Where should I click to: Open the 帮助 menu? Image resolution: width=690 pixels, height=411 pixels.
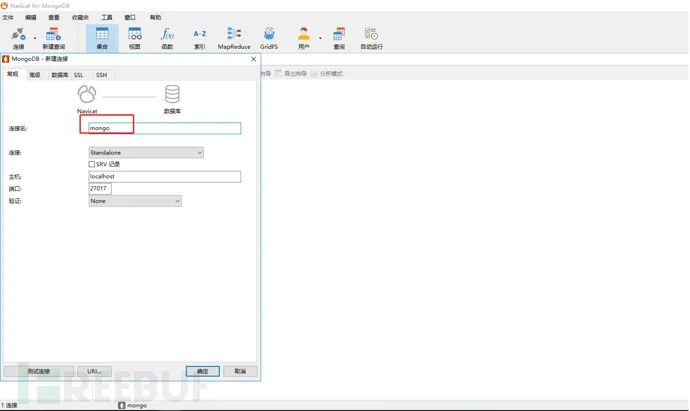(155, 17)
